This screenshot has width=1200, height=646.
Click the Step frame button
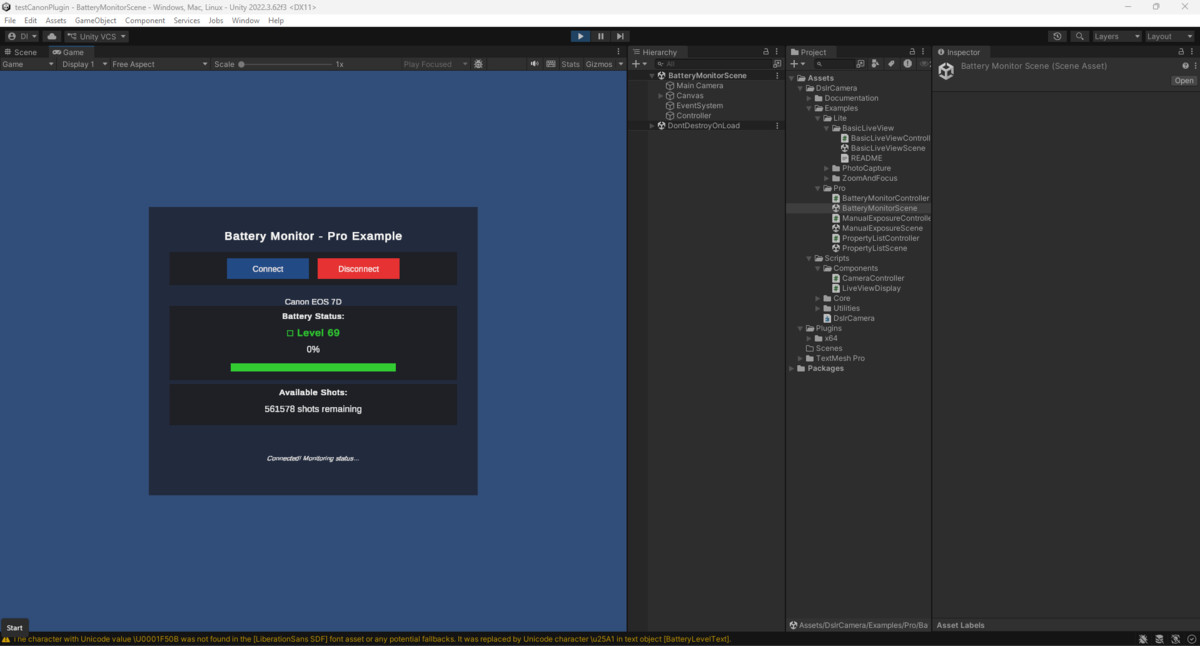[621, 36]
